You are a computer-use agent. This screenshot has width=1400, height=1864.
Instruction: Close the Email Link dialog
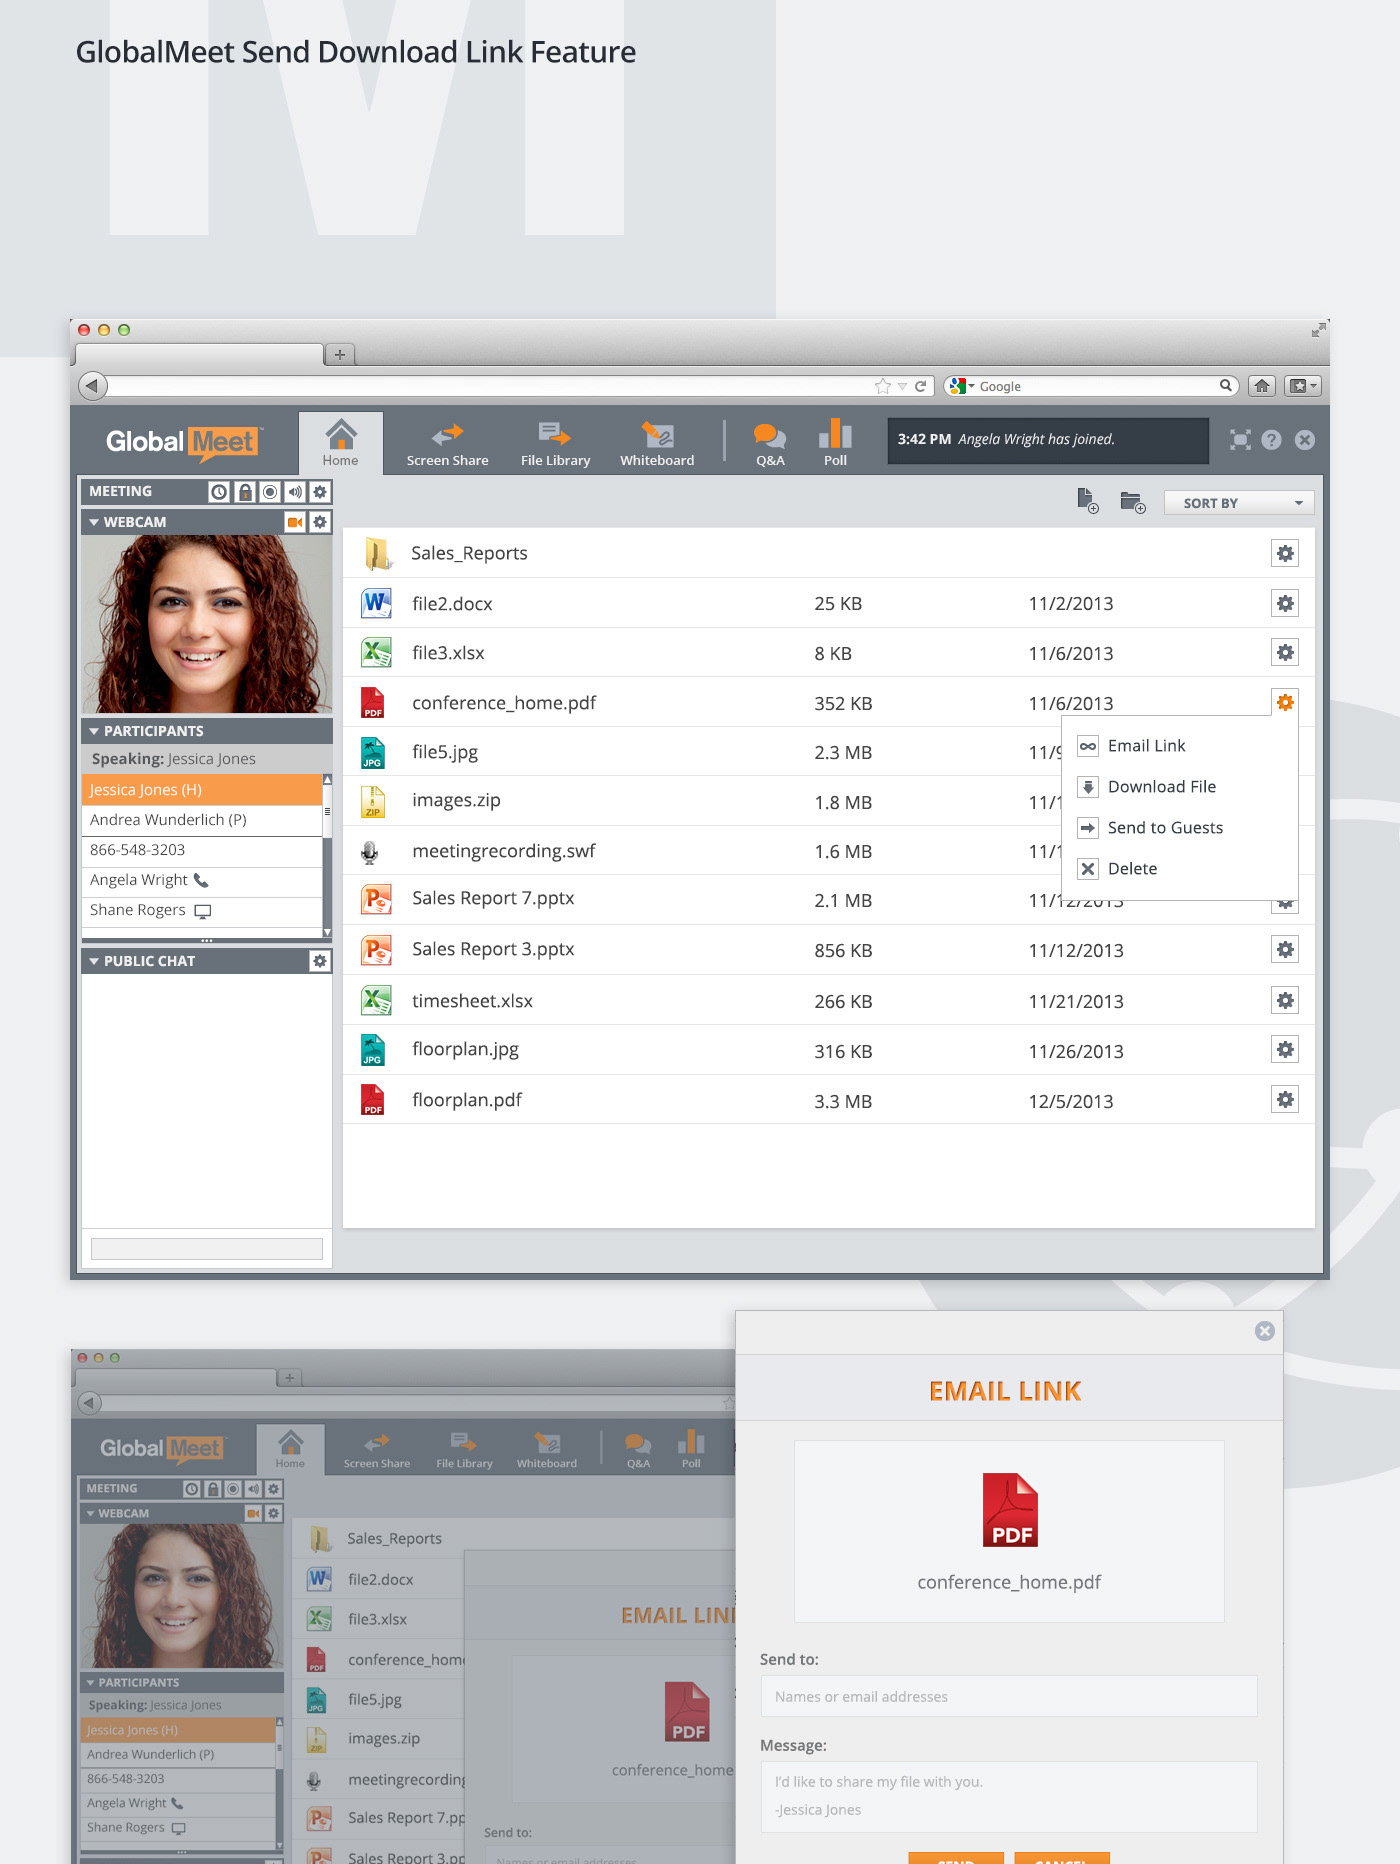click(x=1265, y=1331)
